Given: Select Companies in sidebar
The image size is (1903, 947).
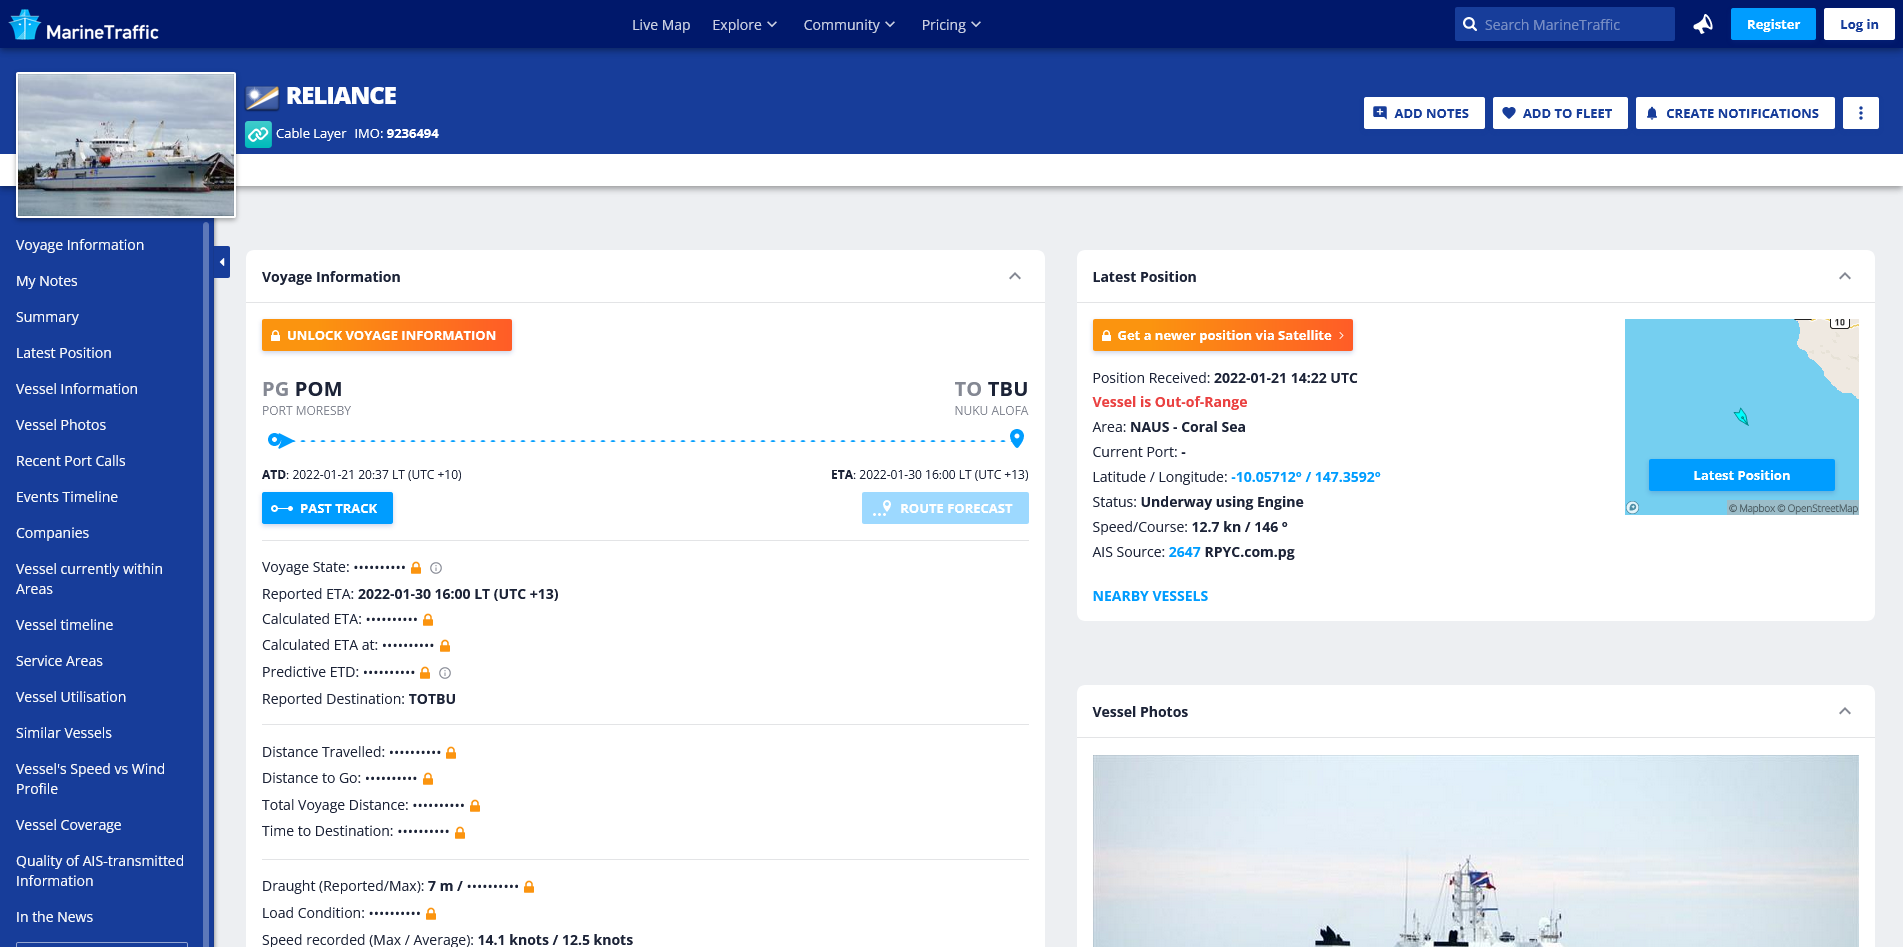Looking at the screenshot, I should (53, 533).
